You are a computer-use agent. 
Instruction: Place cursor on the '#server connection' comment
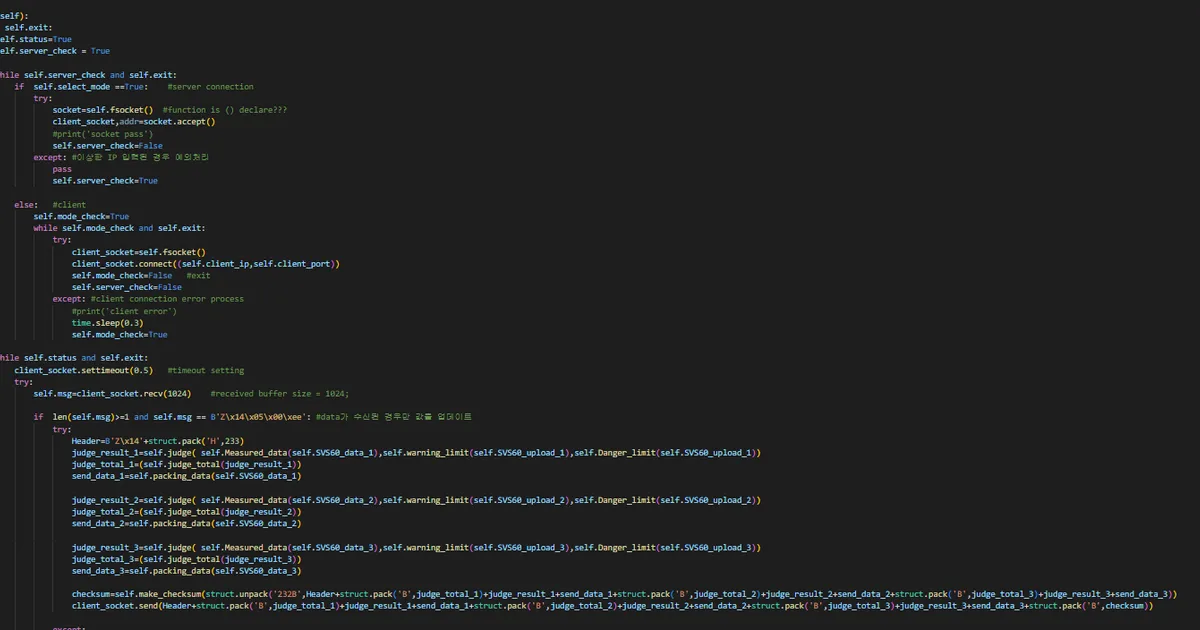click(x=210, y=87)
